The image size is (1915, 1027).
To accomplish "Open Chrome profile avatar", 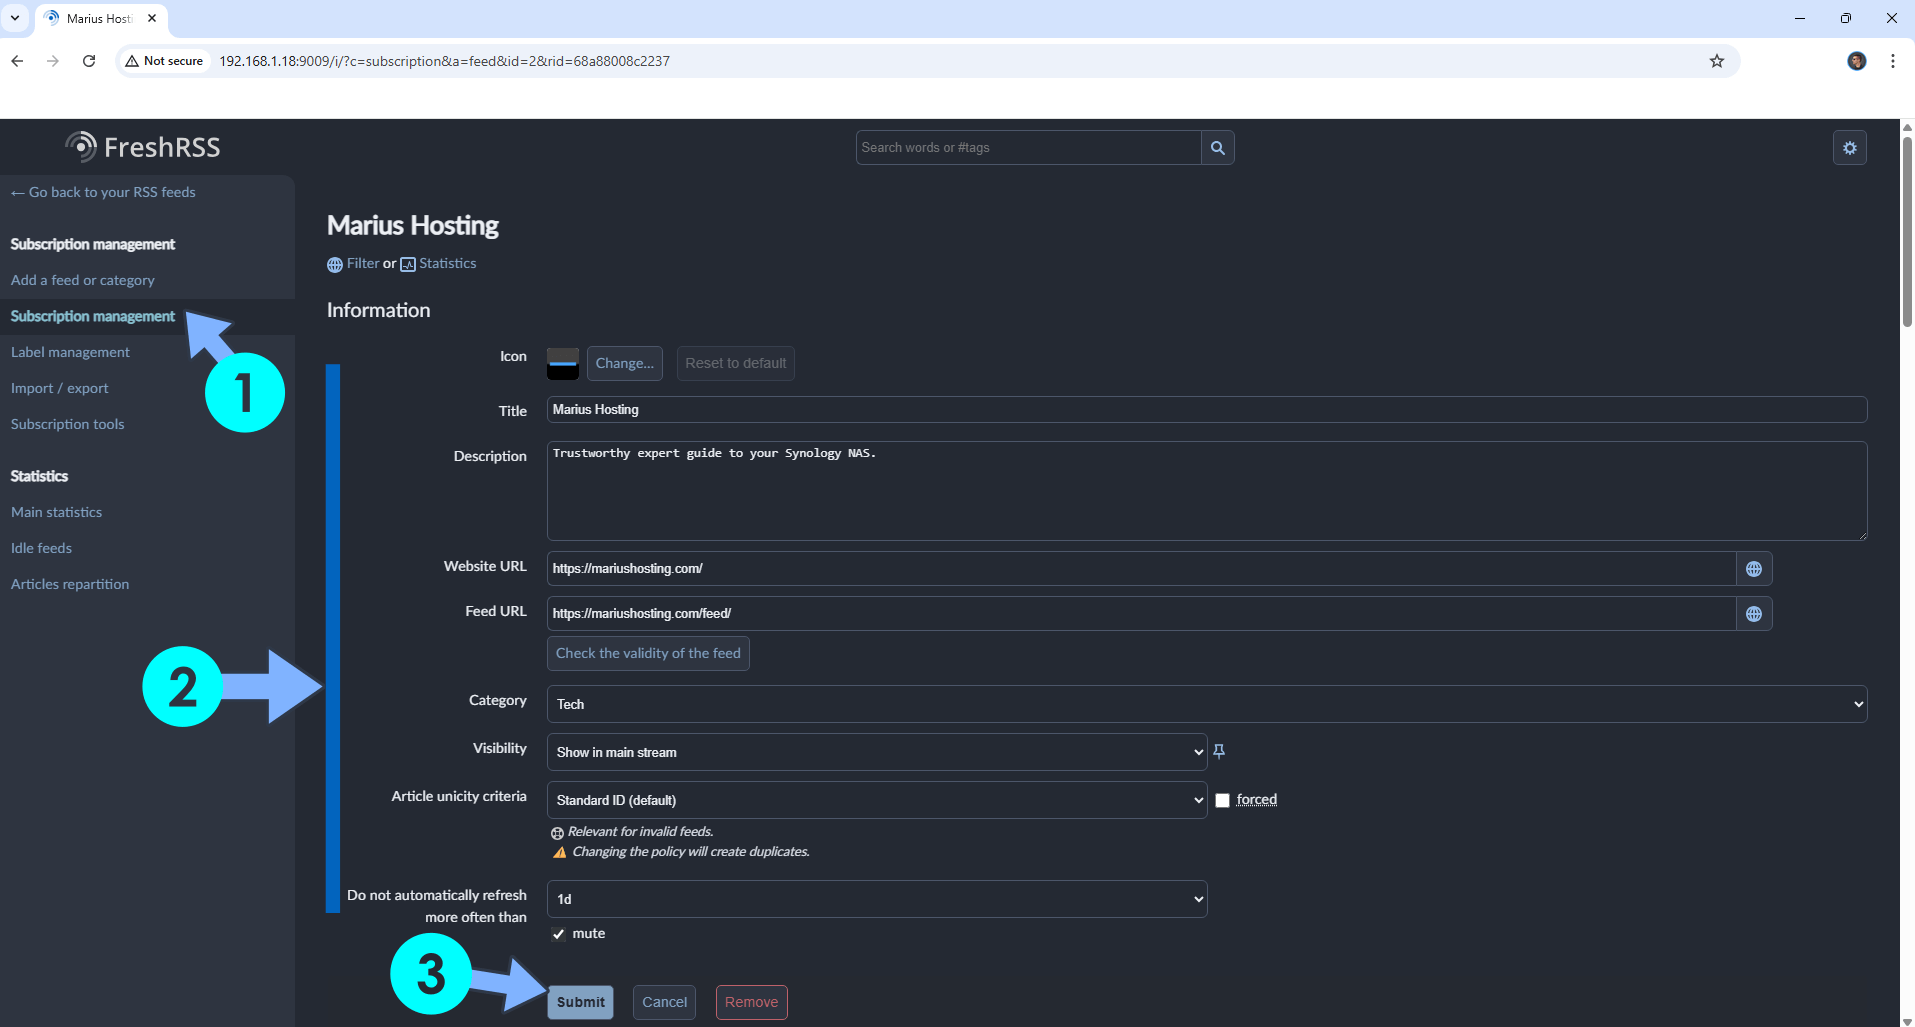I will click(x=1856, y=61).
